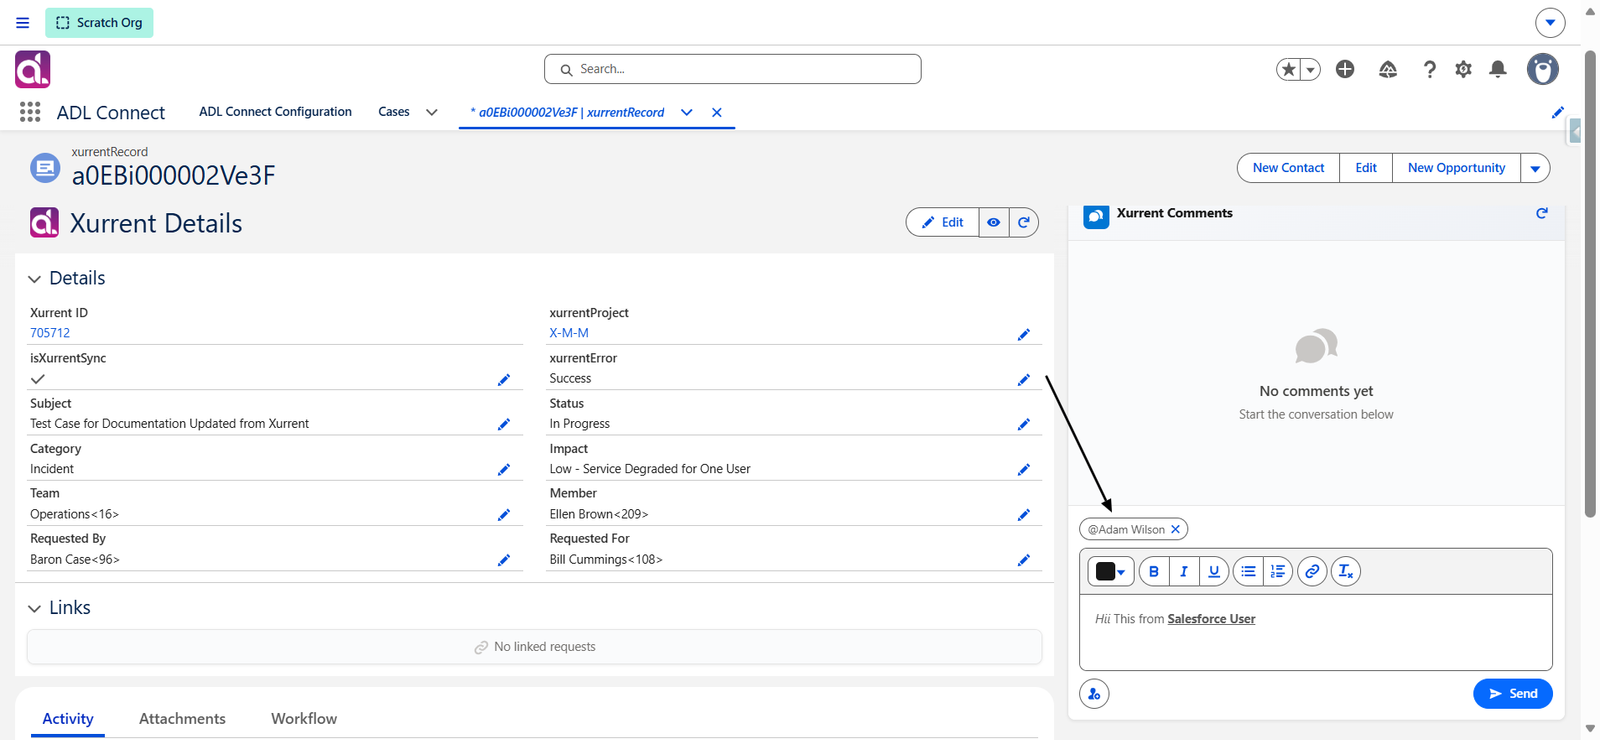Edit the Requested For field pencil
The image size is (1600, 740).
1023,560
